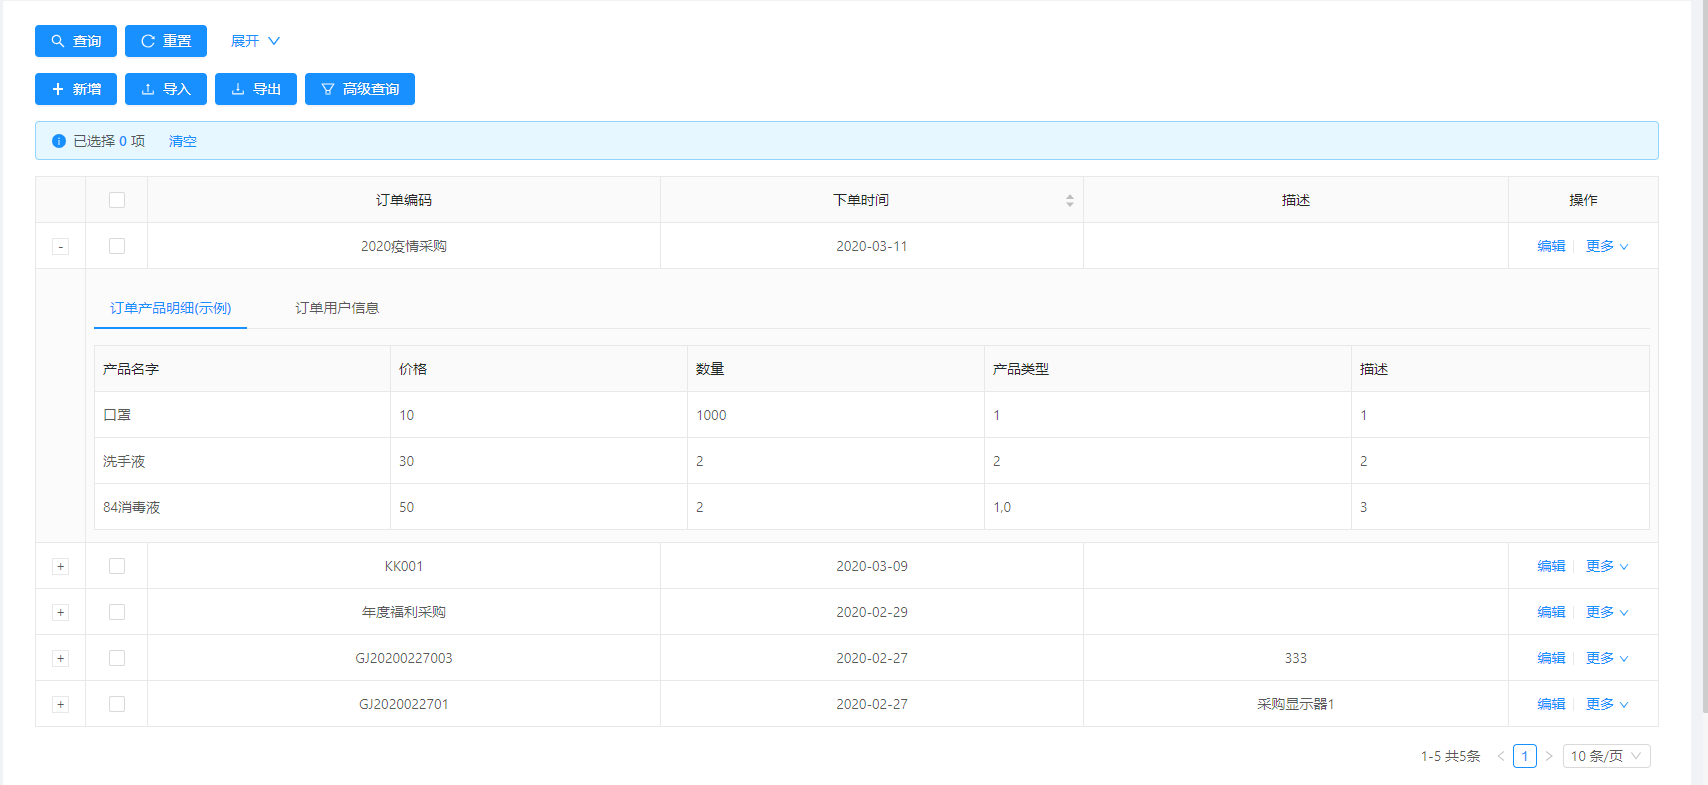Image resolution: width=1708 pixels, height=785 pixels.
Task: Click the 查询 search button
Action: point(76,41)
